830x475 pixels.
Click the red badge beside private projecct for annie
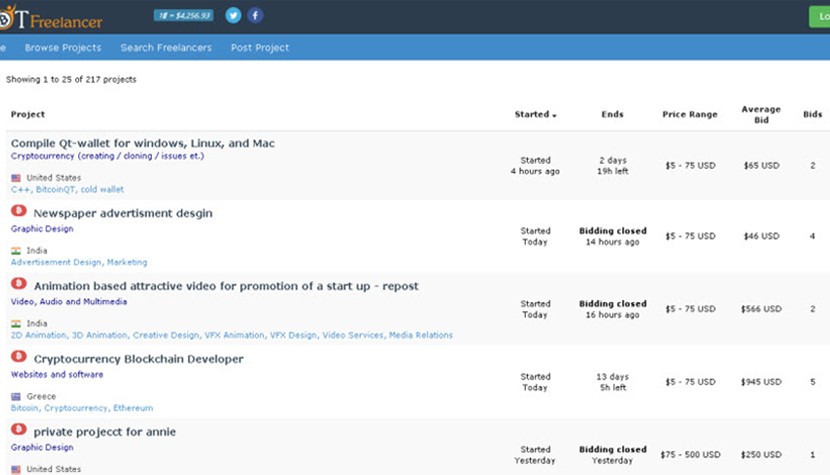(18, 431)
